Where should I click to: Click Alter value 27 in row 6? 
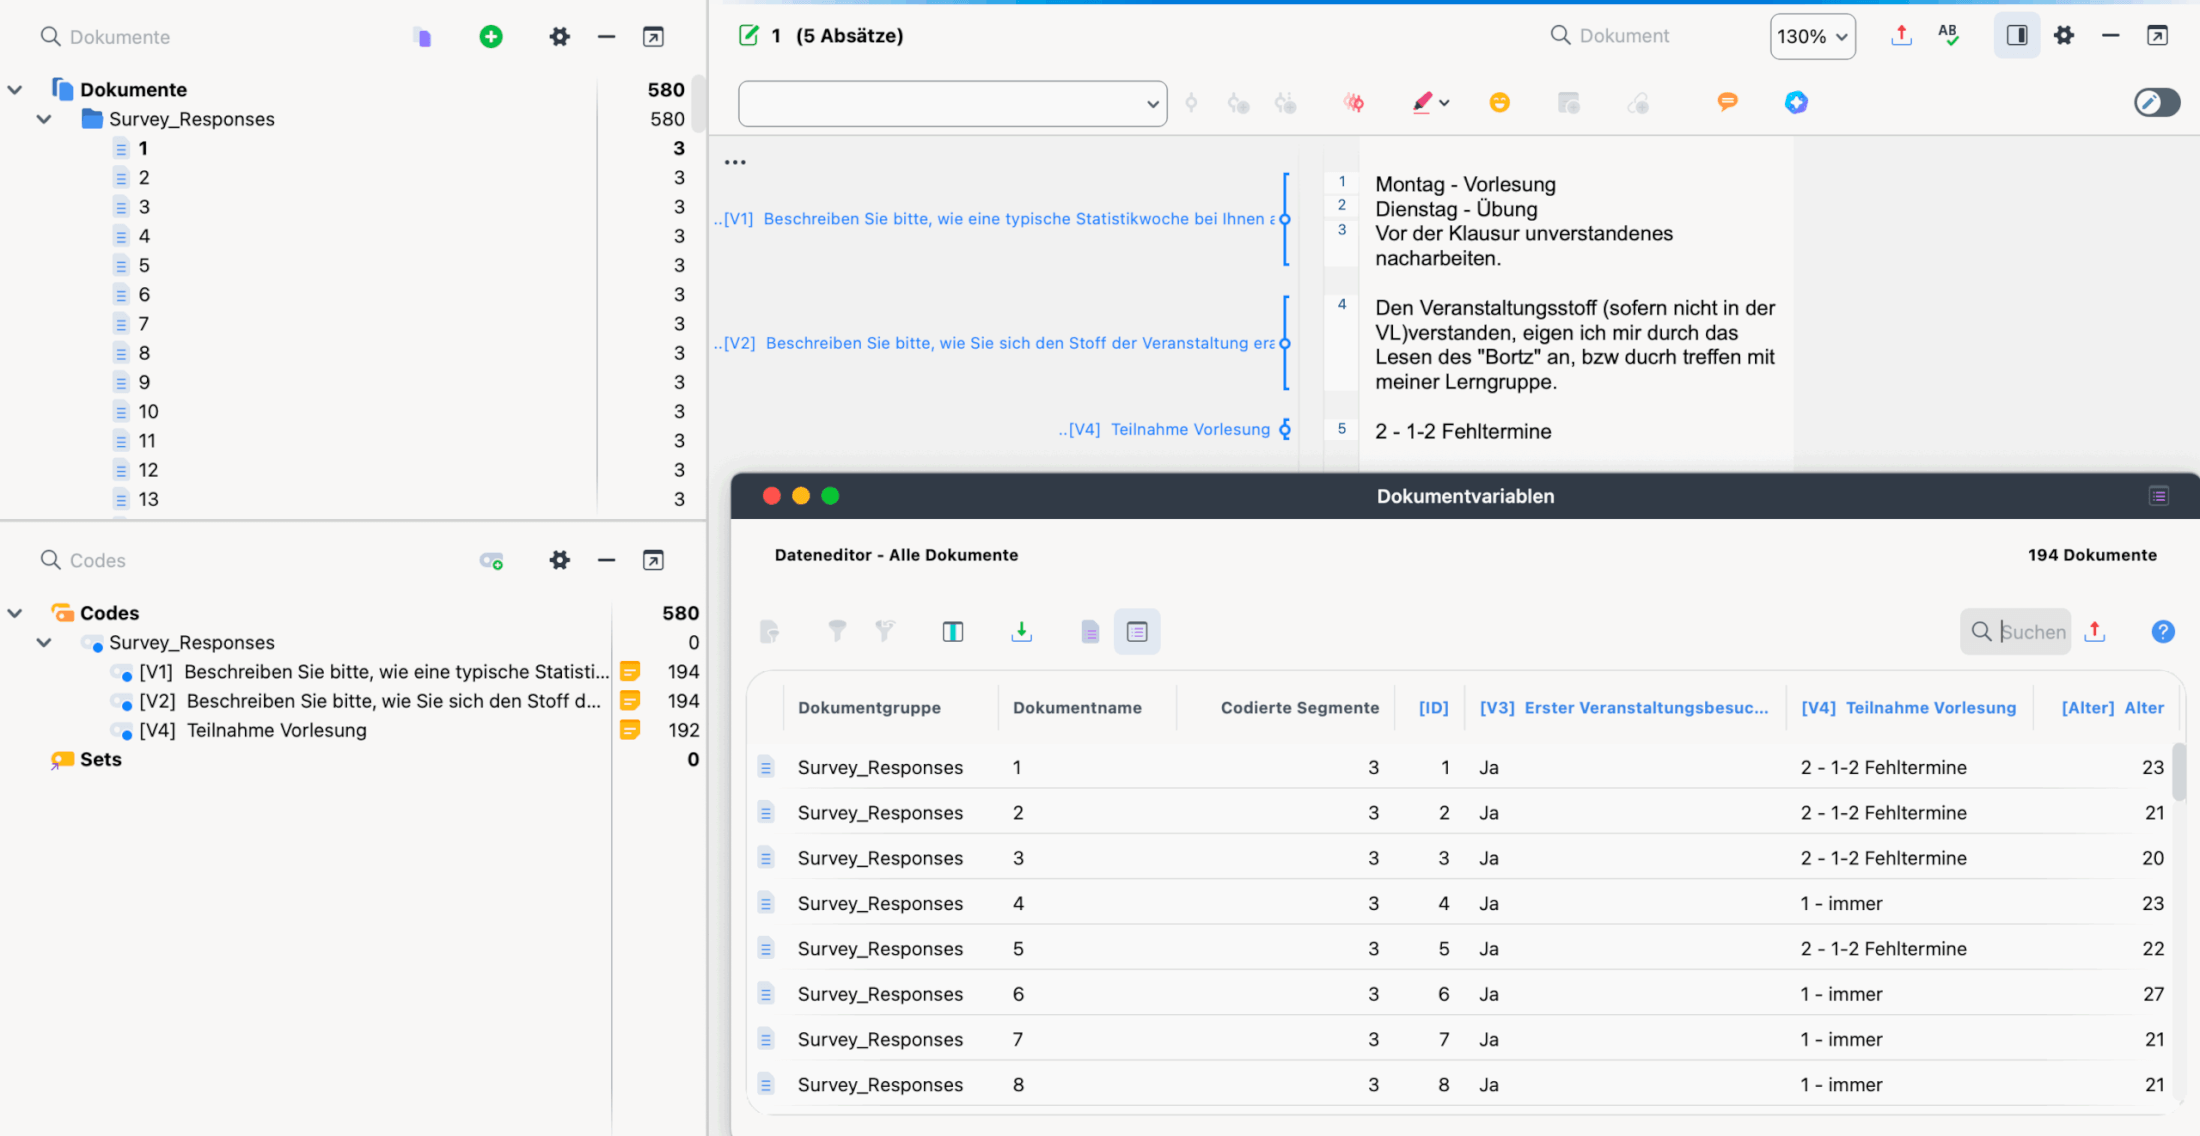[x=2153, y=995]
